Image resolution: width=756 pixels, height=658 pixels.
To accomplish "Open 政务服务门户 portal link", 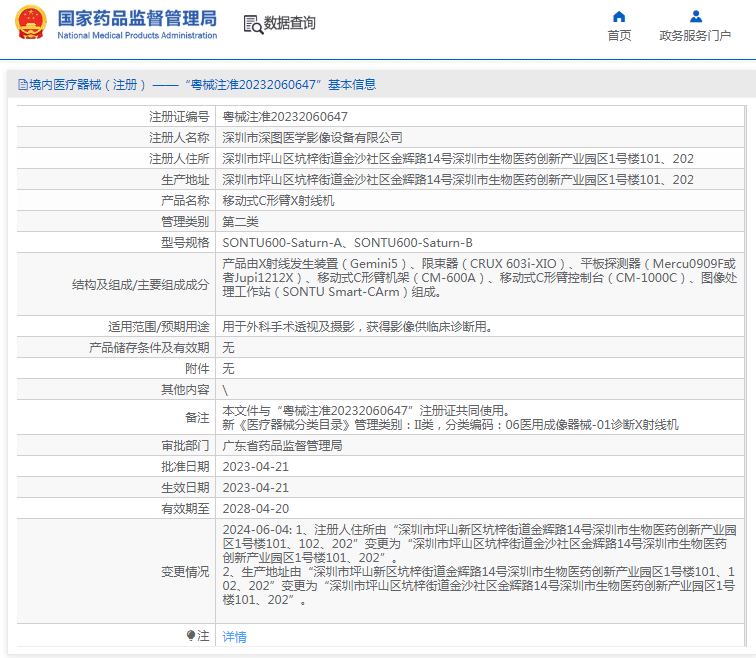I will [x=695, y=36].
